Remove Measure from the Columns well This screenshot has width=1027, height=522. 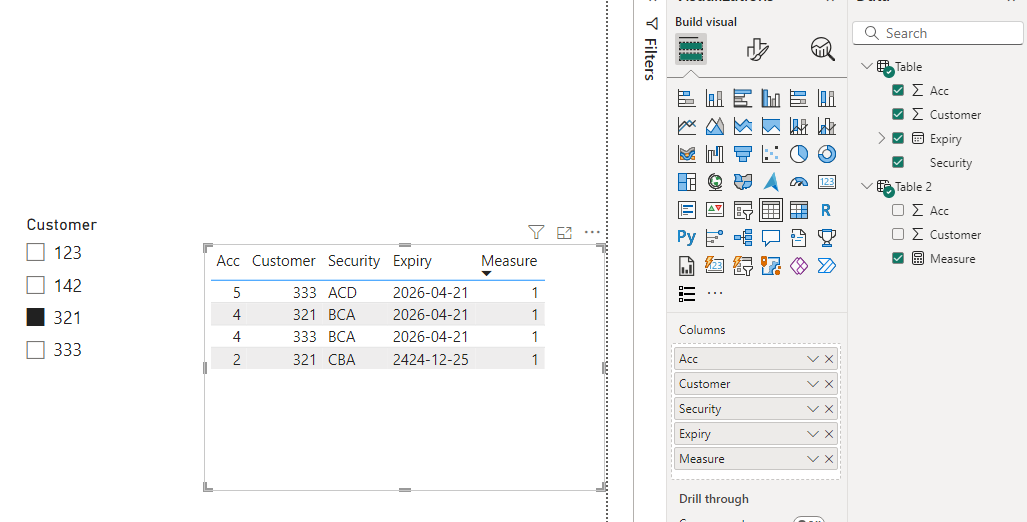point(829,458)
